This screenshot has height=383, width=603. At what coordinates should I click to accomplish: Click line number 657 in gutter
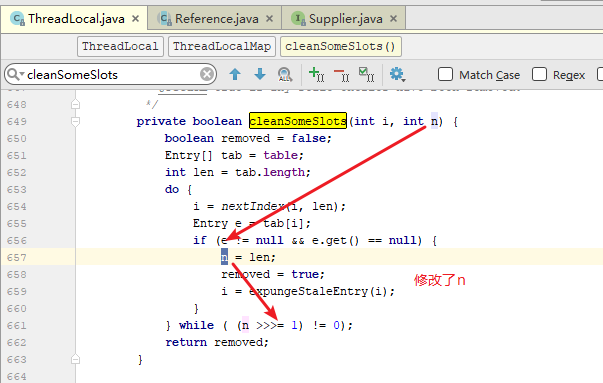pos(17,257)
